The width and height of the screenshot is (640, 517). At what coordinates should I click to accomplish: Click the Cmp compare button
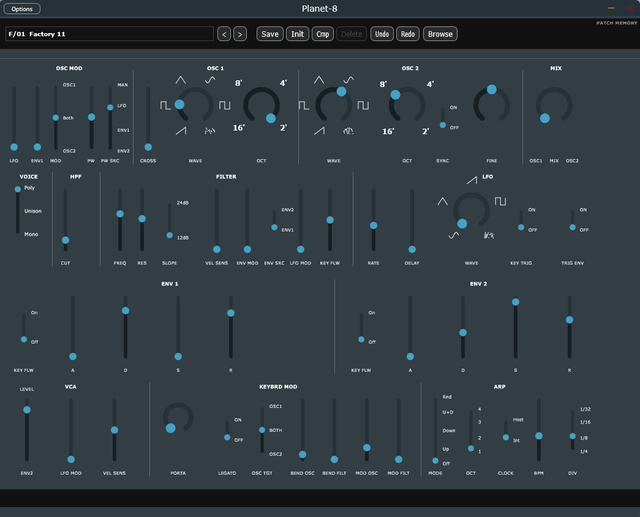(322, 34)
